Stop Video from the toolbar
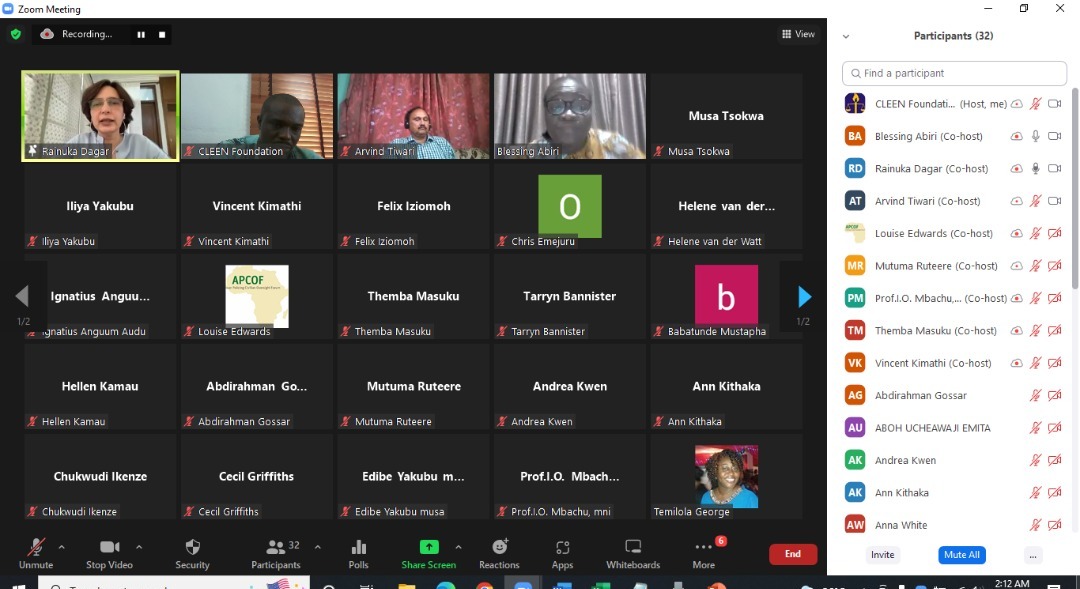Screen dimensions: 1080x589 tap(110, 554)
